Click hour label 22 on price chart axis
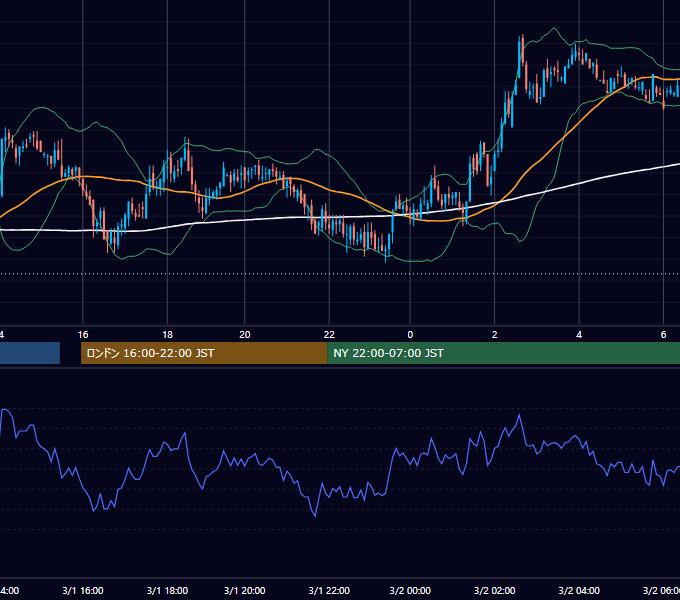The image size is (680, 600). click(x=329, y=335)
